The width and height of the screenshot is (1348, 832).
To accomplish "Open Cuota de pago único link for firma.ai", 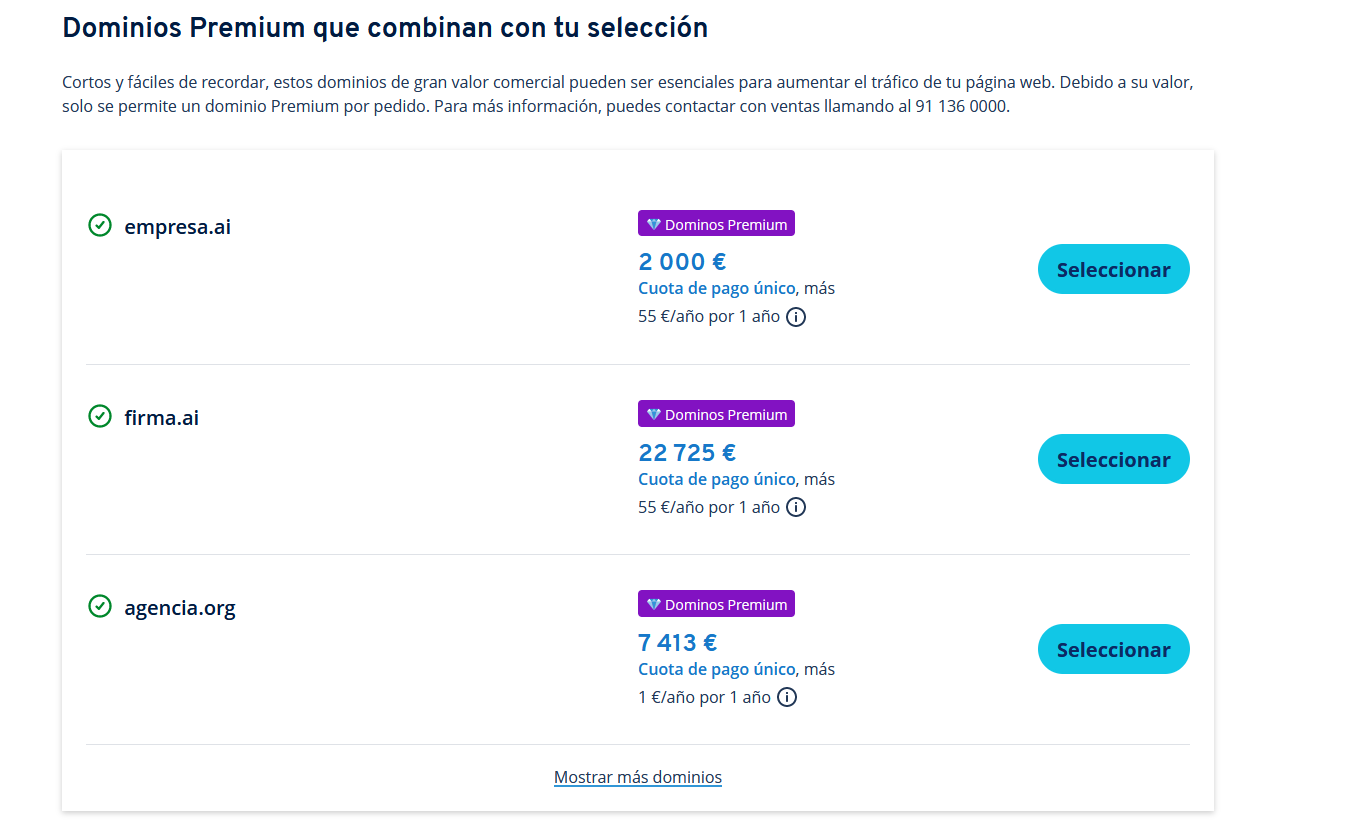I will pos(716,479).
